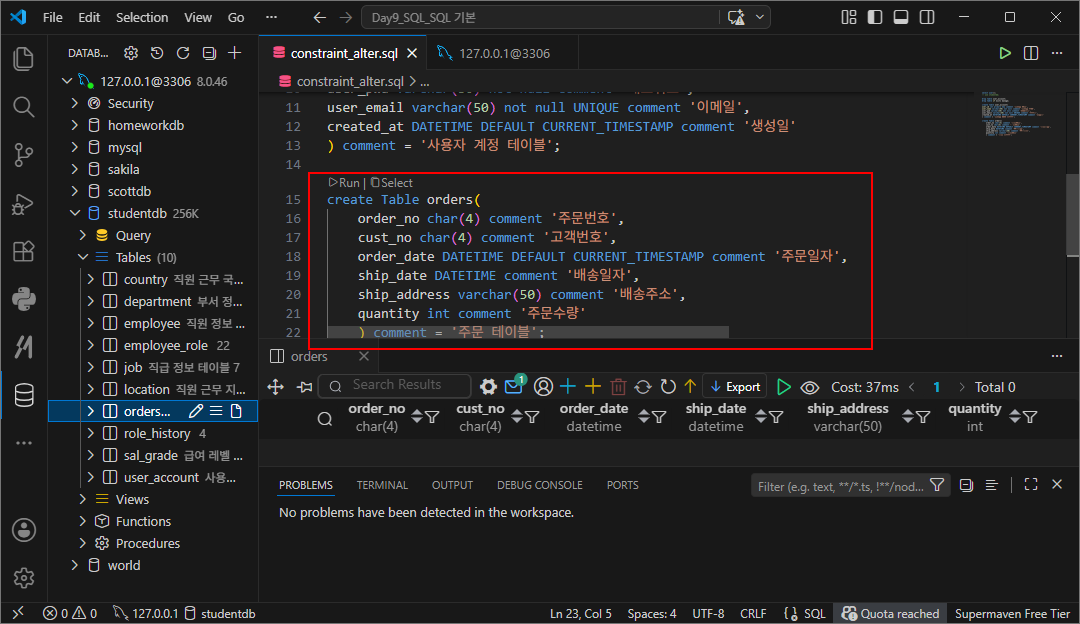Toggle the Primary Side Bar layout
Image resolution: width=1080 pixels, height=624 pixels.
[875, 17]
